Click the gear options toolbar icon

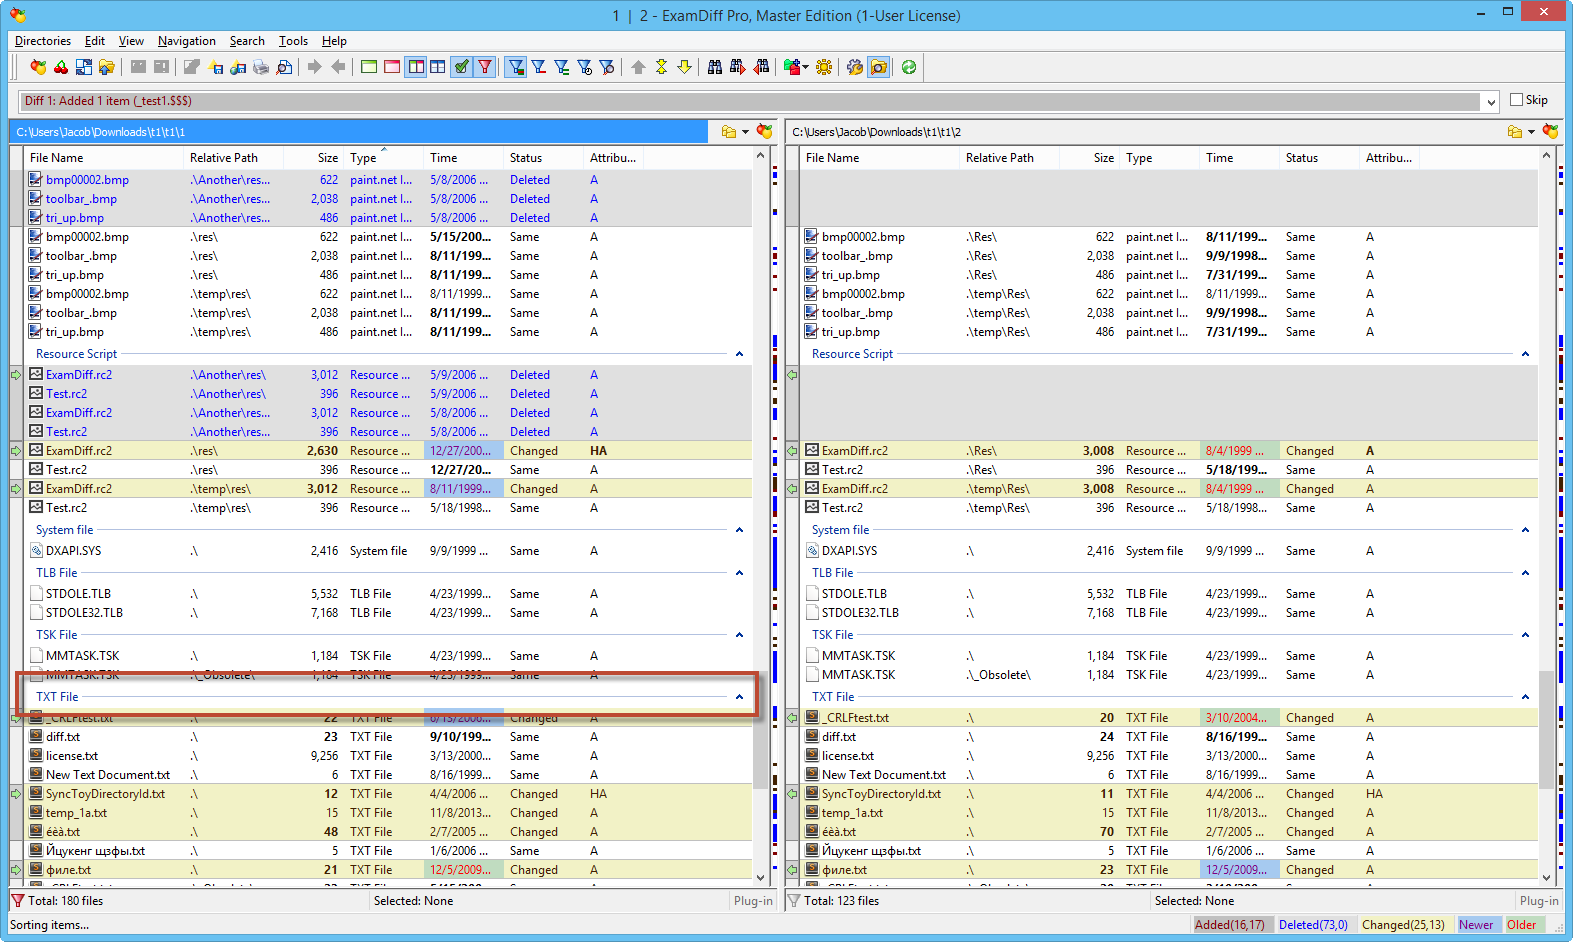click(855, 67)
